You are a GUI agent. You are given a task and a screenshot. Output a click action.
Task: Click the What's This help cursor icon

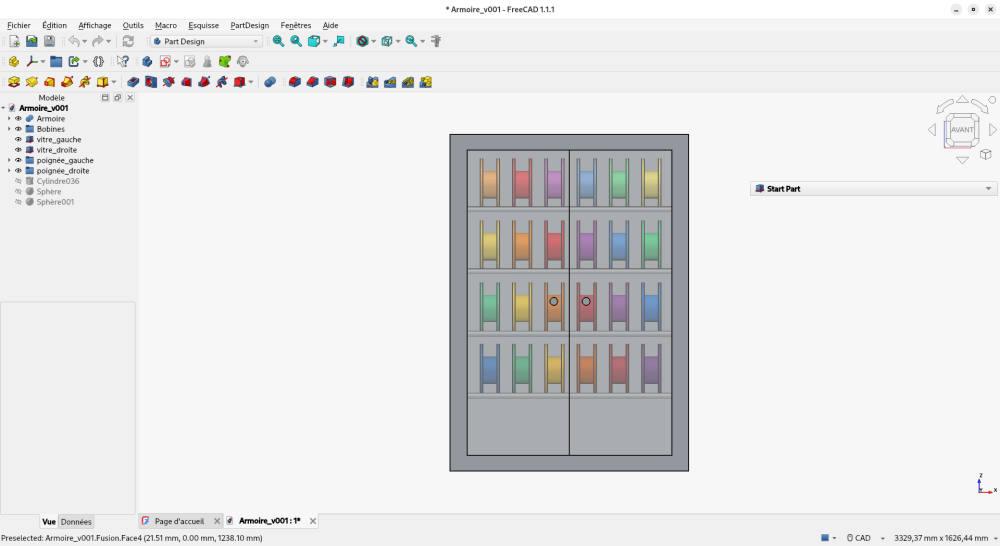122,61
